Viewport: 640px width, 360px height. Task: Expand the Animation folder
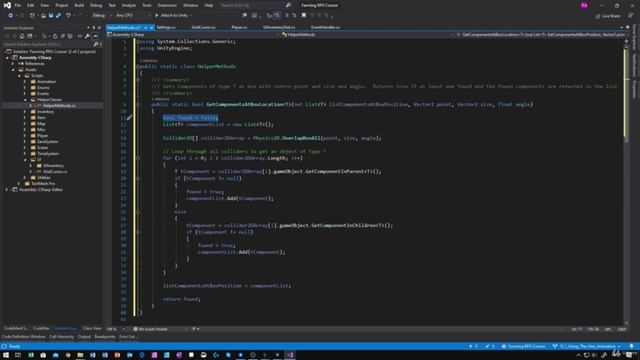[25, 82]
